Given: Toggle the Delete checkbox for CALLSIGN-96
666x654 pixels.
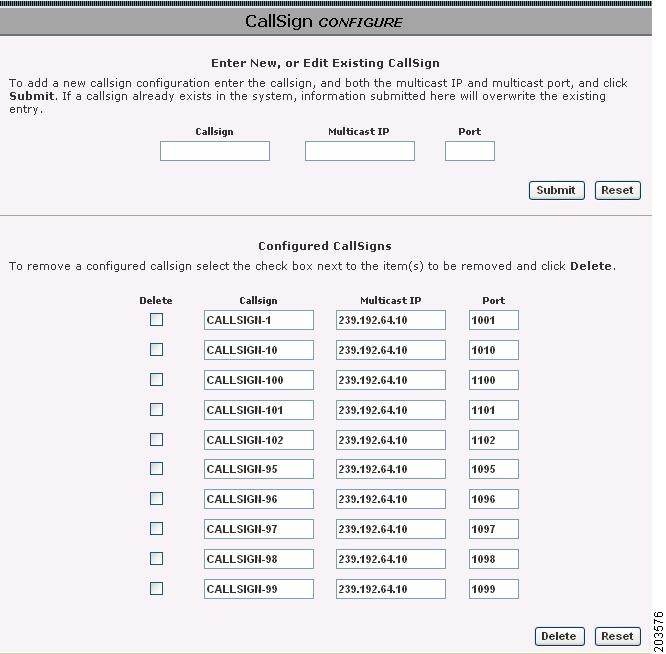Looking at the screenshot, I should pos(156,498).
